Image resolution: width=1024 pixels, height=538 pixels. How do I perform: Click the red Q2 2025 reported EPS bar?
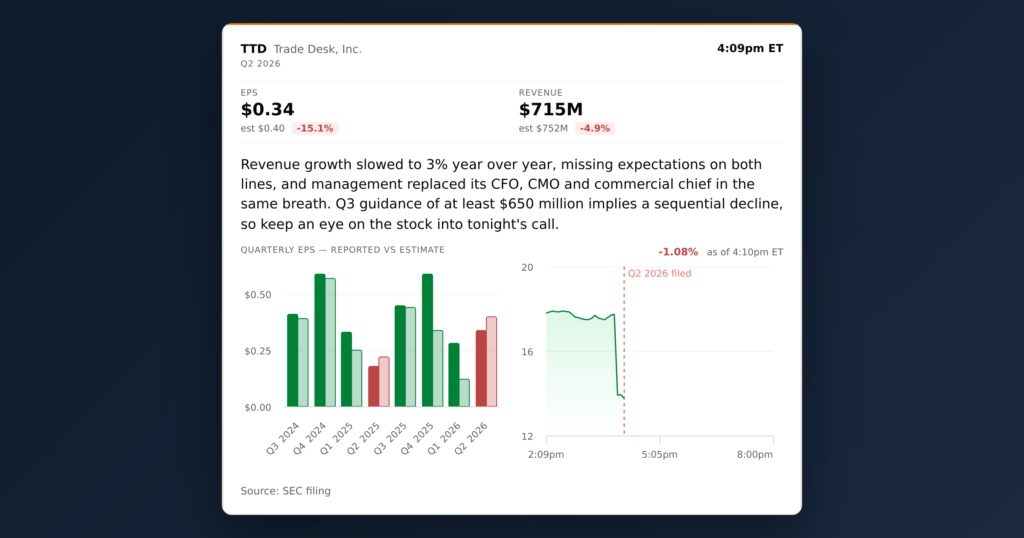point(374,387)
